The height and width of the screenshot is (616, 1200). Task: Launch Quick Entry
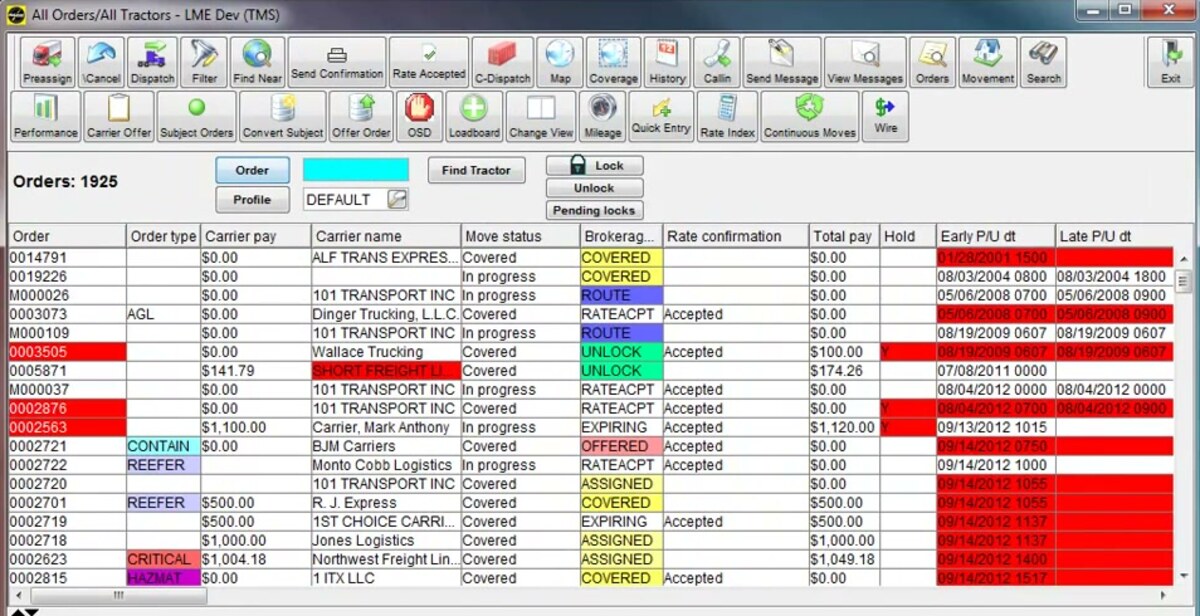(661, 116)
